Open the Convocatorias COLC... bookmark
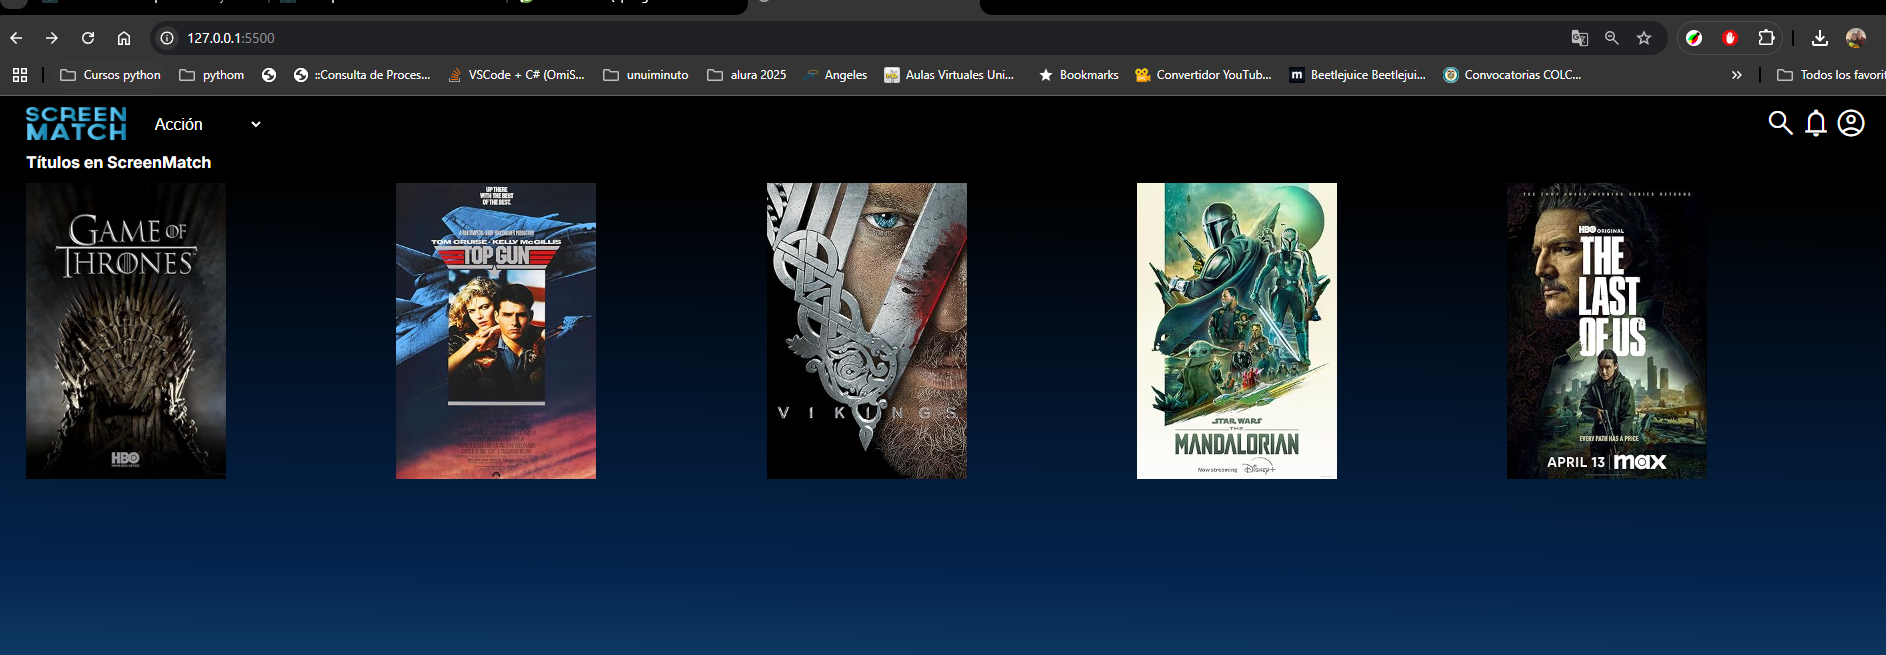Image resolution: width=1886 pixels, height=655 pixels. click(x=1512, y=75)
